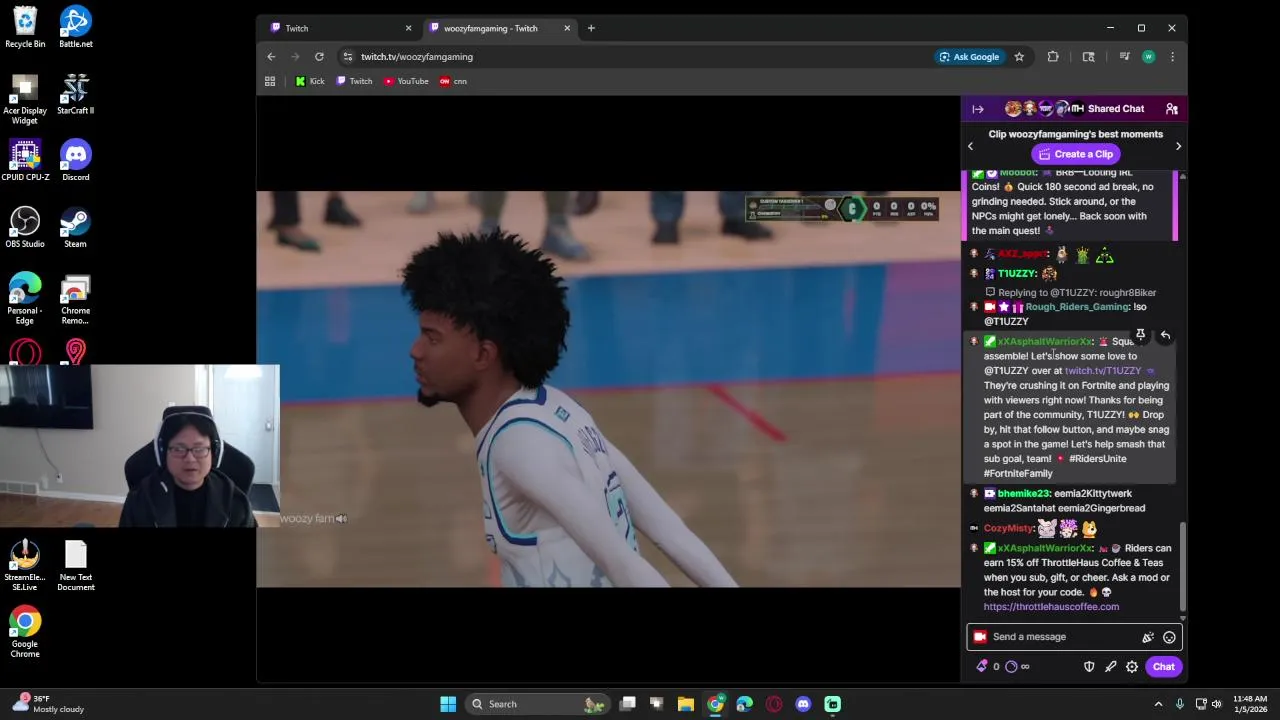Click the username Rough_Riders_Gaming in chat
Screen dimensions: 1280x720
coord(1076,307)
